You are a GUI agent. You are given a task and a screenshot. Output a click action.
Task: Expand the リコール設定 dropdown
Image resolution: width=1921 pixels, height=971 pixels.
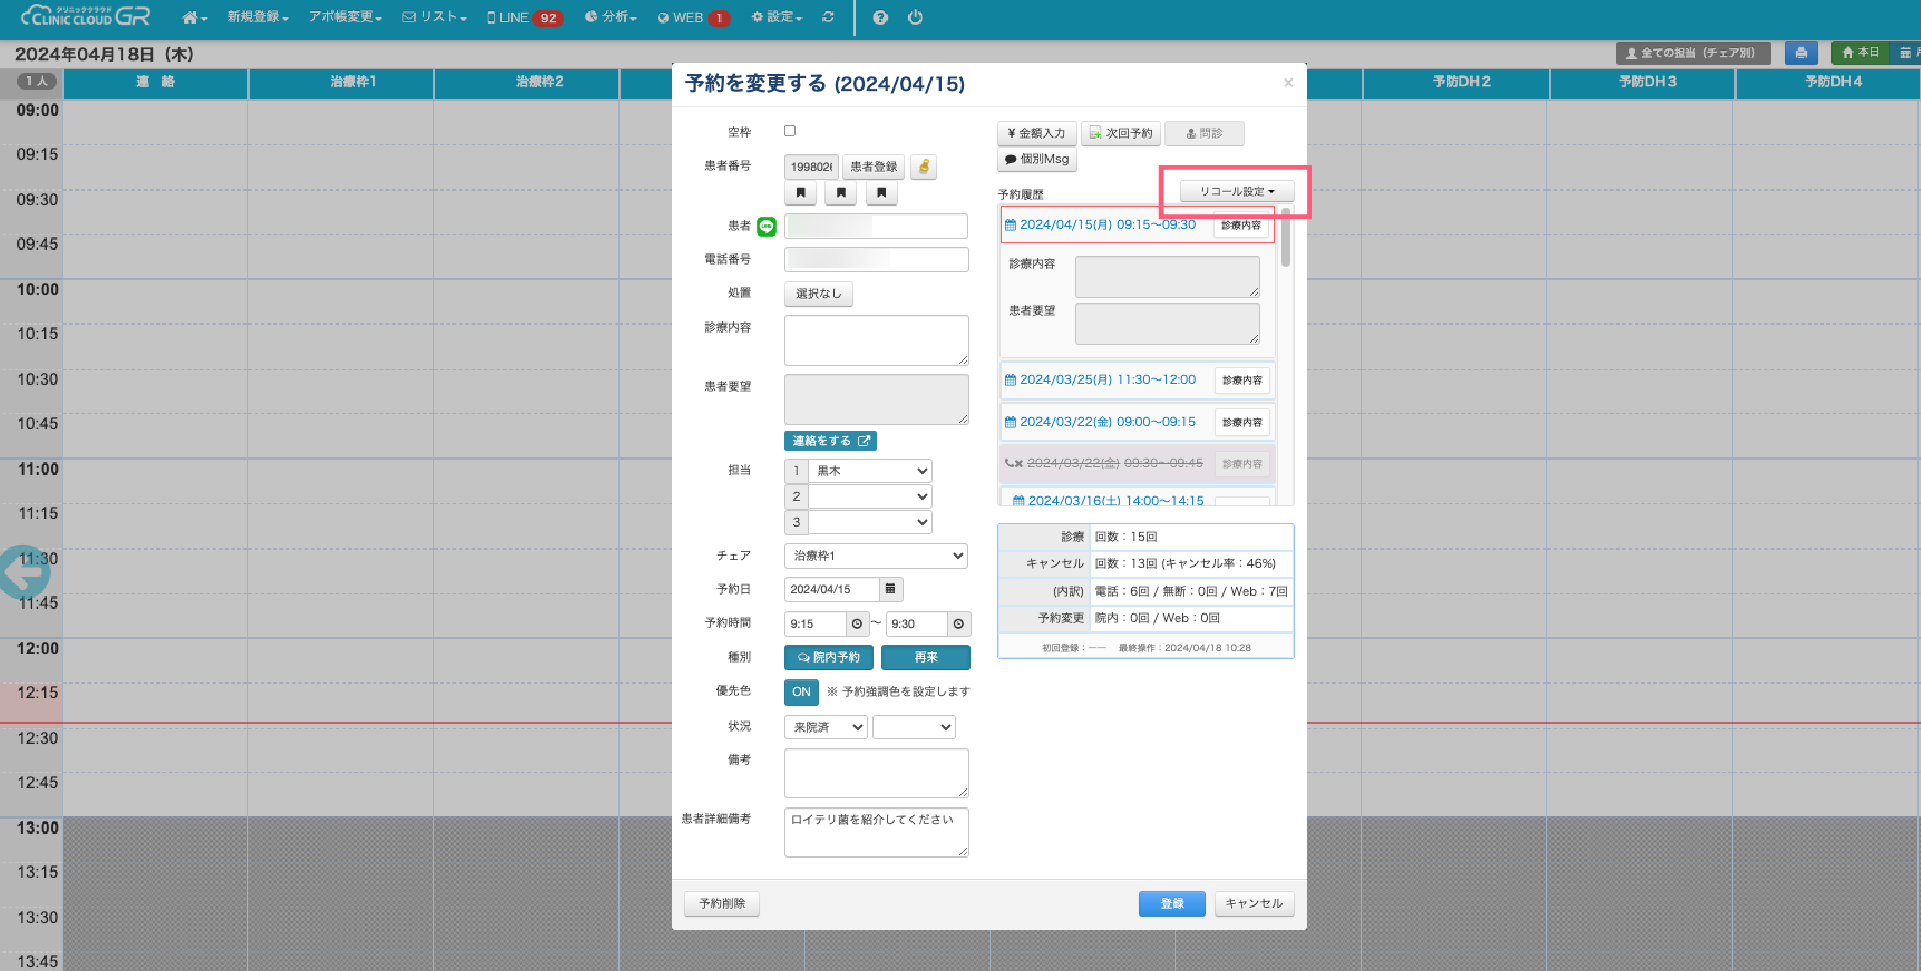click(1237, 191)
